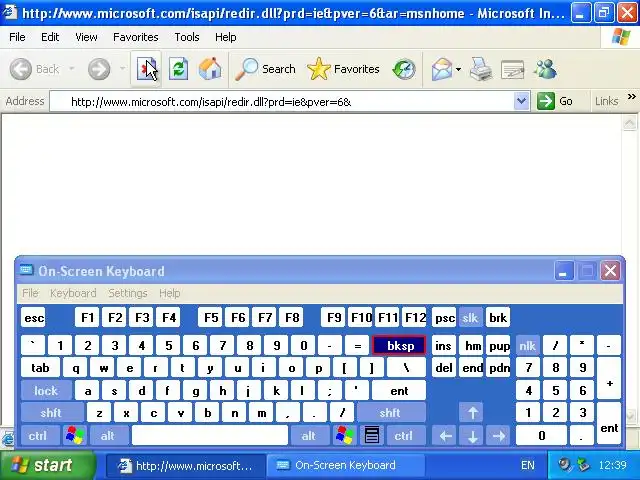This screenshot has height=480, width=640.
Task: Toggle the nlk num lock key
Action: pos(527,346)
